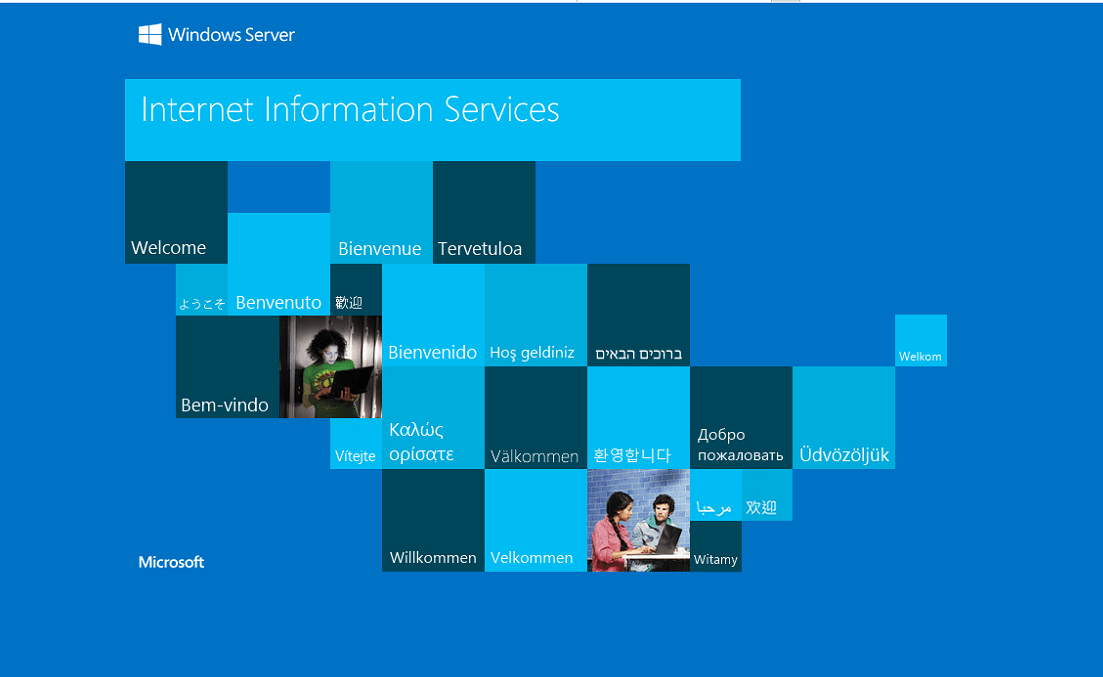Viewport: 1103px width, 677px height.
Task: Click the Добро пожаловать tile
Action: 741,418
